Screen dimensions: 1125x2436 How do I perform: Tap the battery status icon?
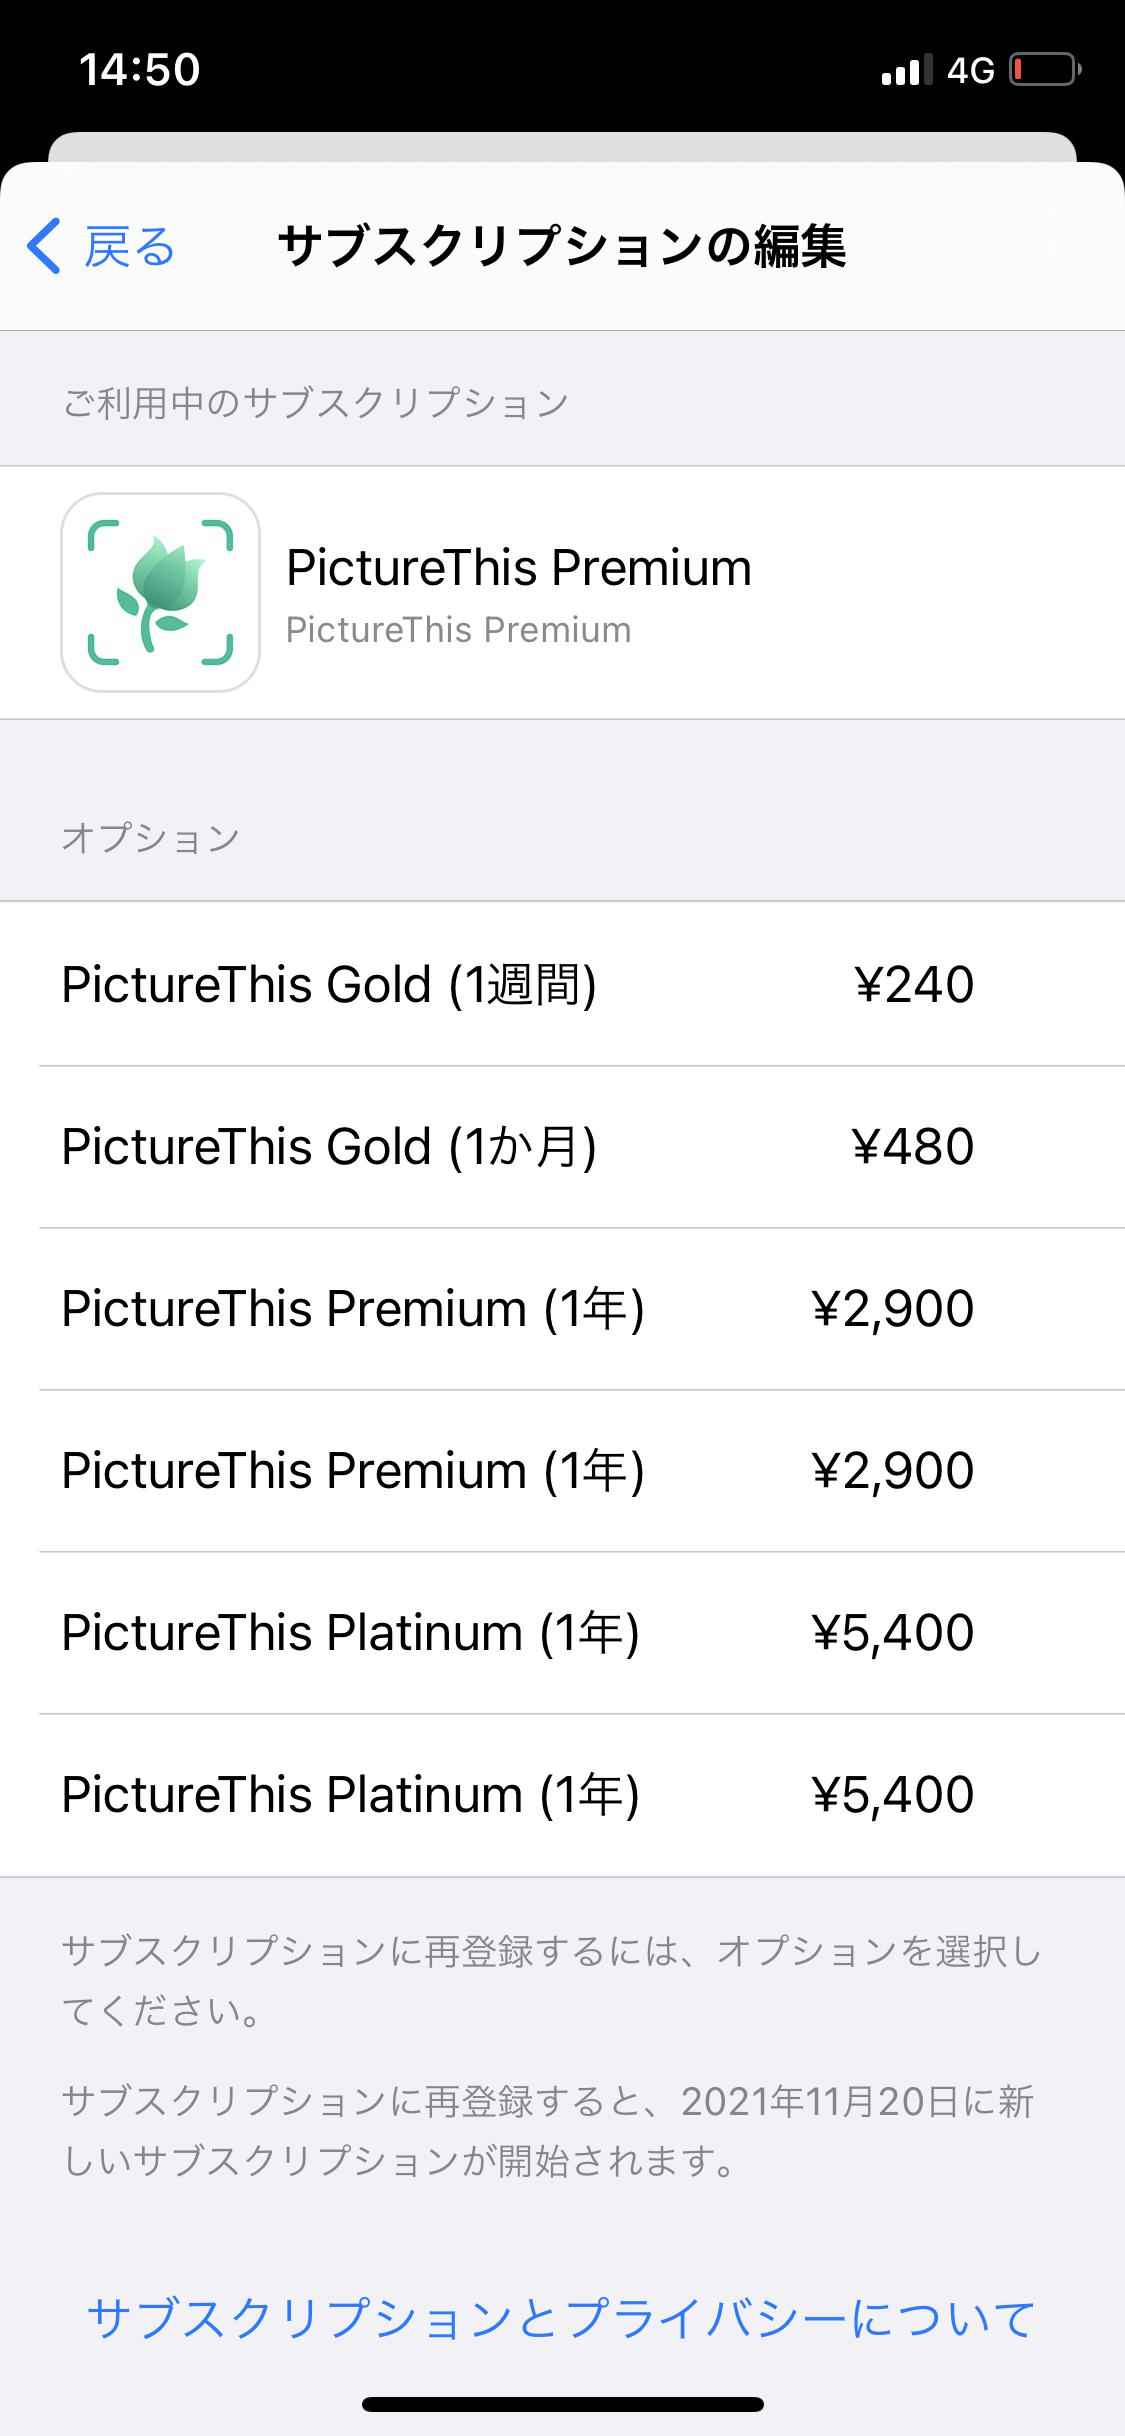click(1045, 70)
